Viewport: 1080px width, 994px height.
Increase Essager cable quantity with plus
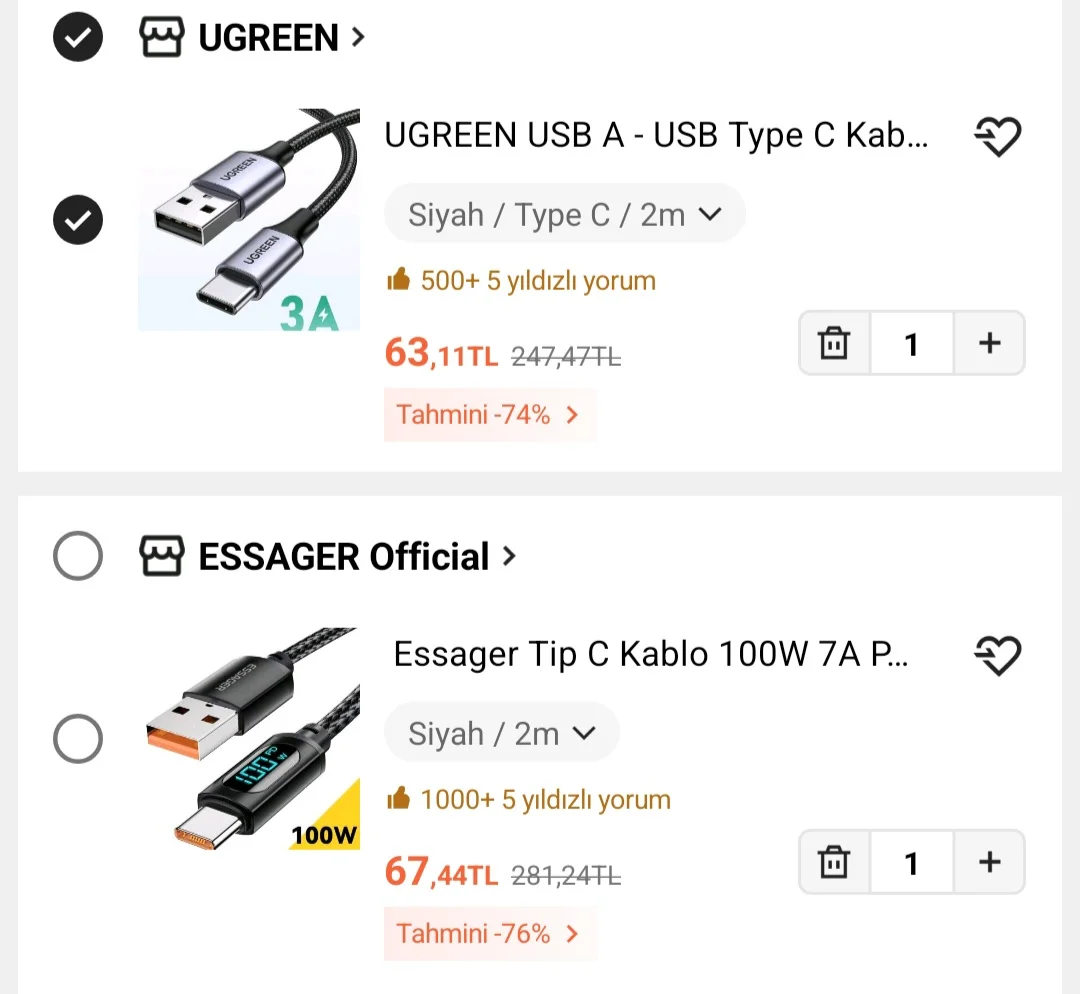coord(989,862)
